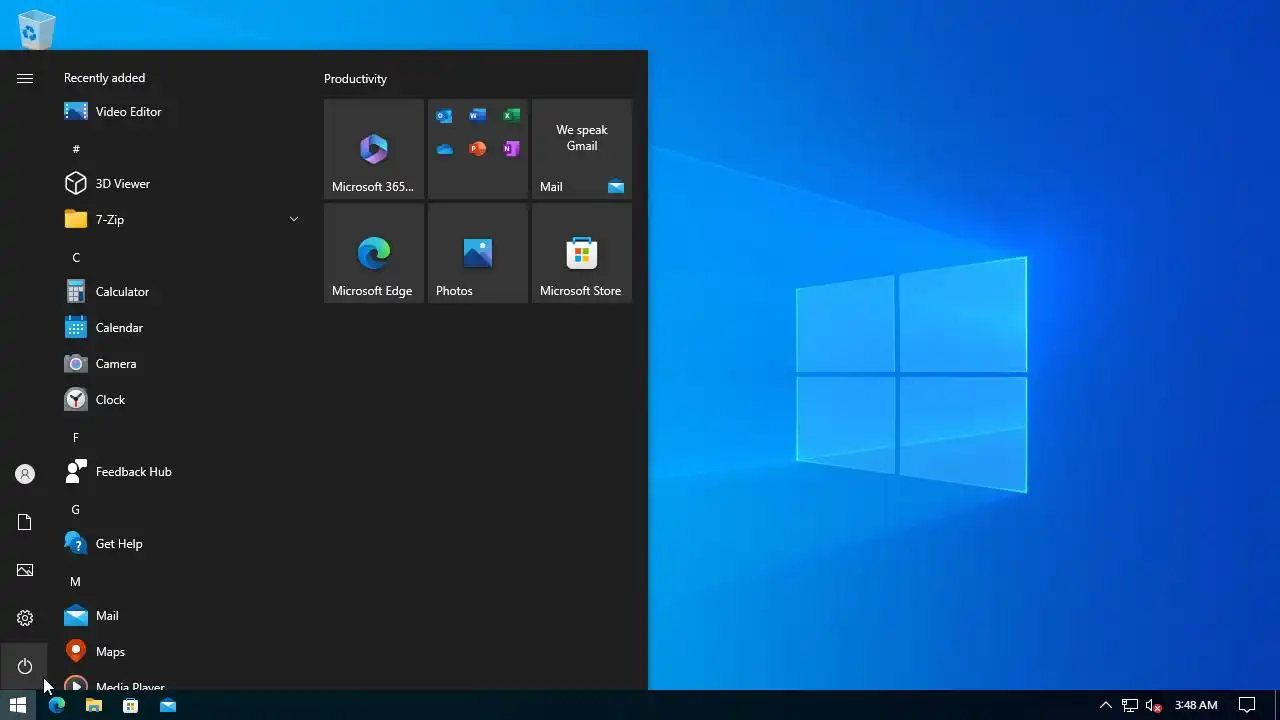This screenshot has width=1280, height=720.
Task: Open Mail from taskbar
Action: click(168, 705)
